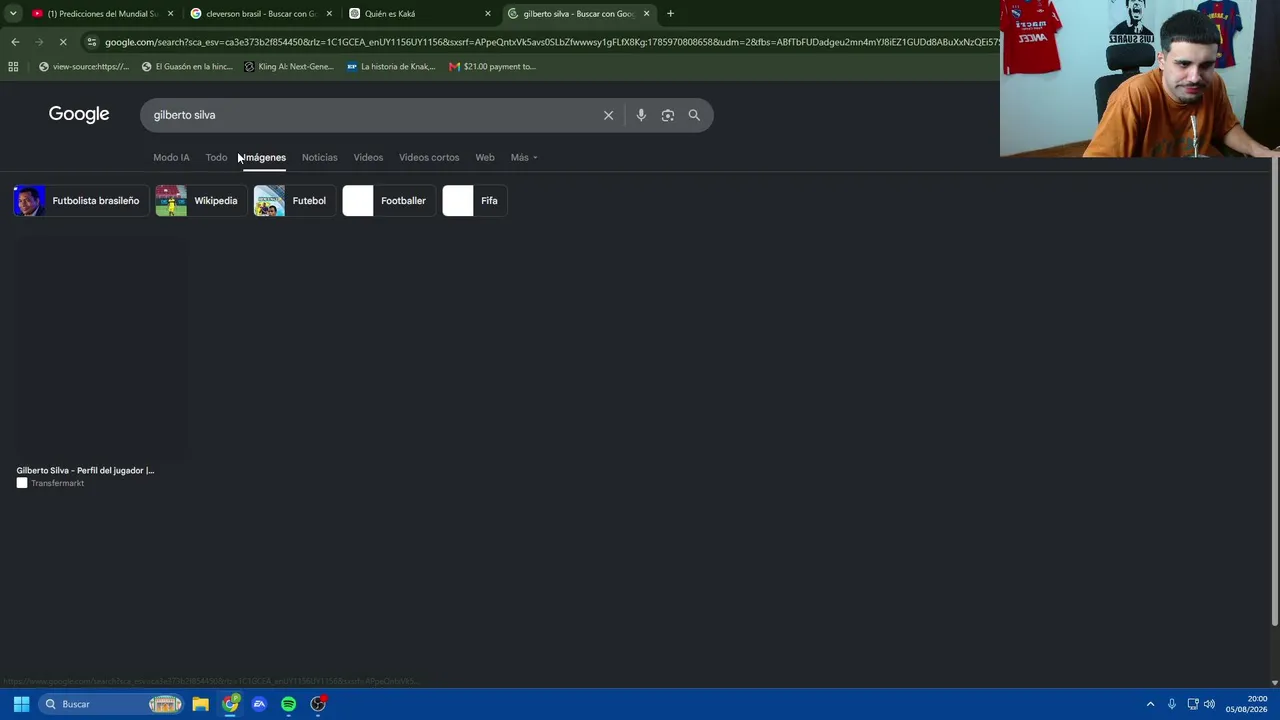Open a new browser tab
This screenshot has height=720, width=1280.
pos(670,14)
